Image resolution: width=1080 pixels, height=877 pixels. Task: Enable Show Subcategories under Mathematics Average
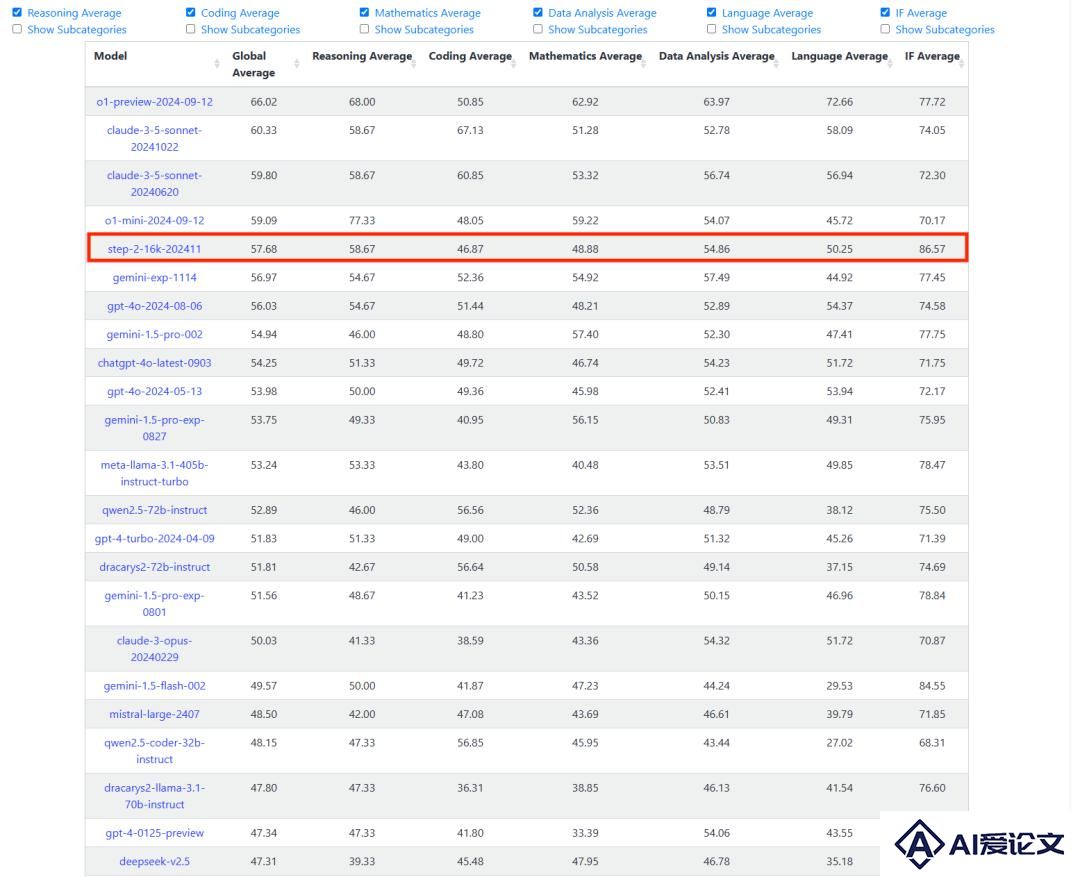click(364, 29)
